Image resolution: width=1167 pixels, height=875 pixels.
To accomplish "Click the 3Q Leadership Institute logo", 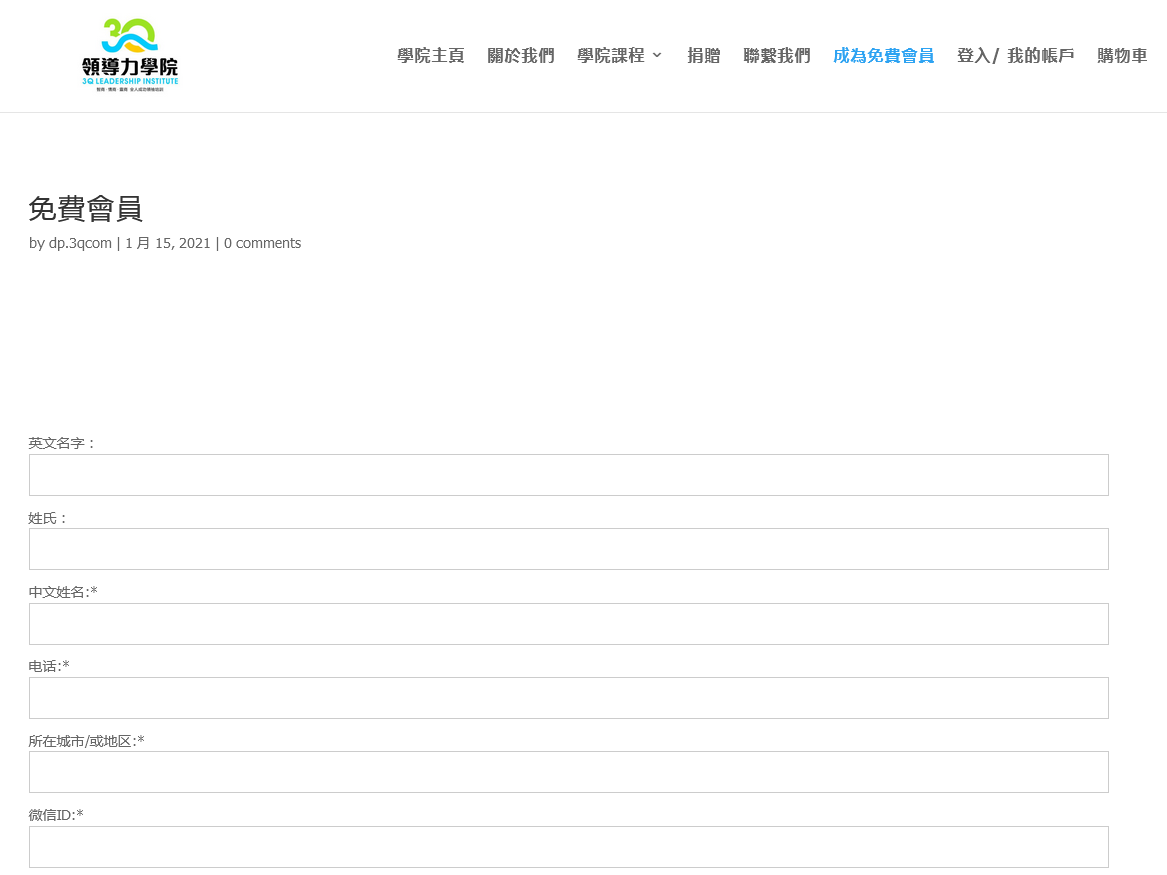I will (130, 55).
